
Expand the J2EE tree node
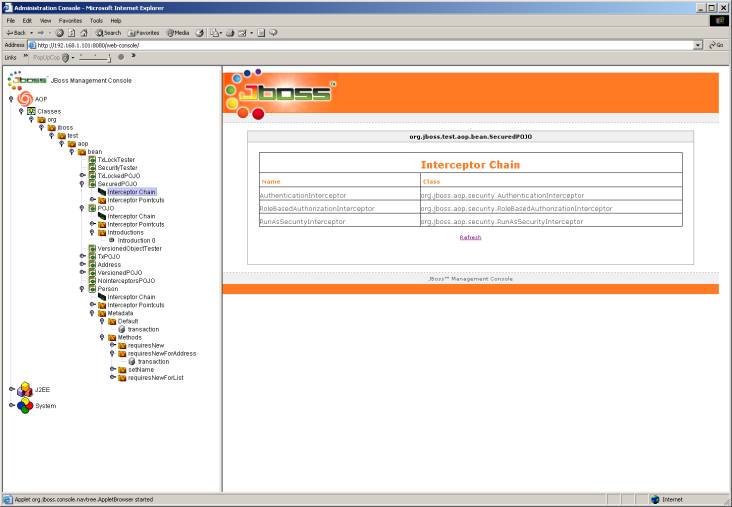click(12, 388)
